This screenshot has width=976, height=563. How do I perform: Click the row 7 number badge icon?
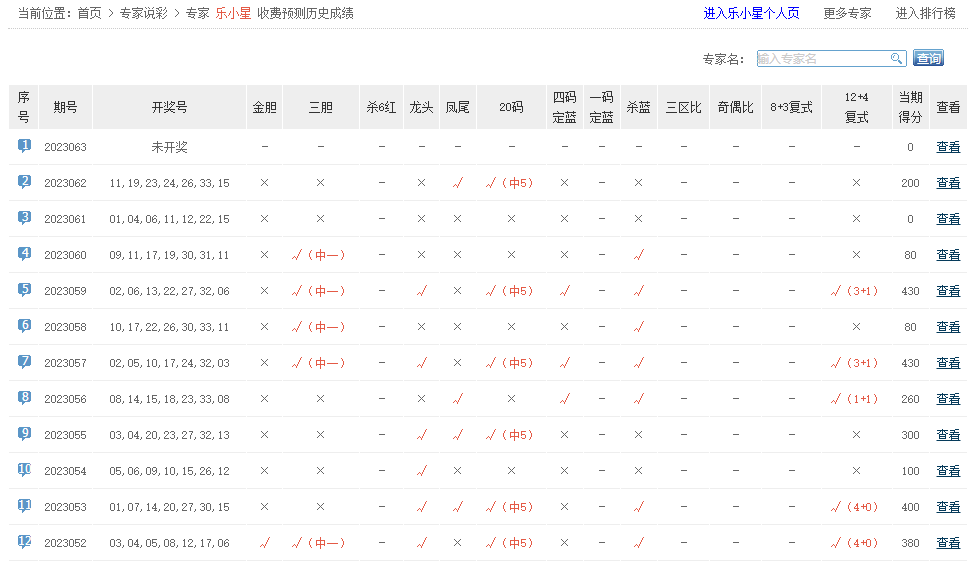[x=24, y=362]
